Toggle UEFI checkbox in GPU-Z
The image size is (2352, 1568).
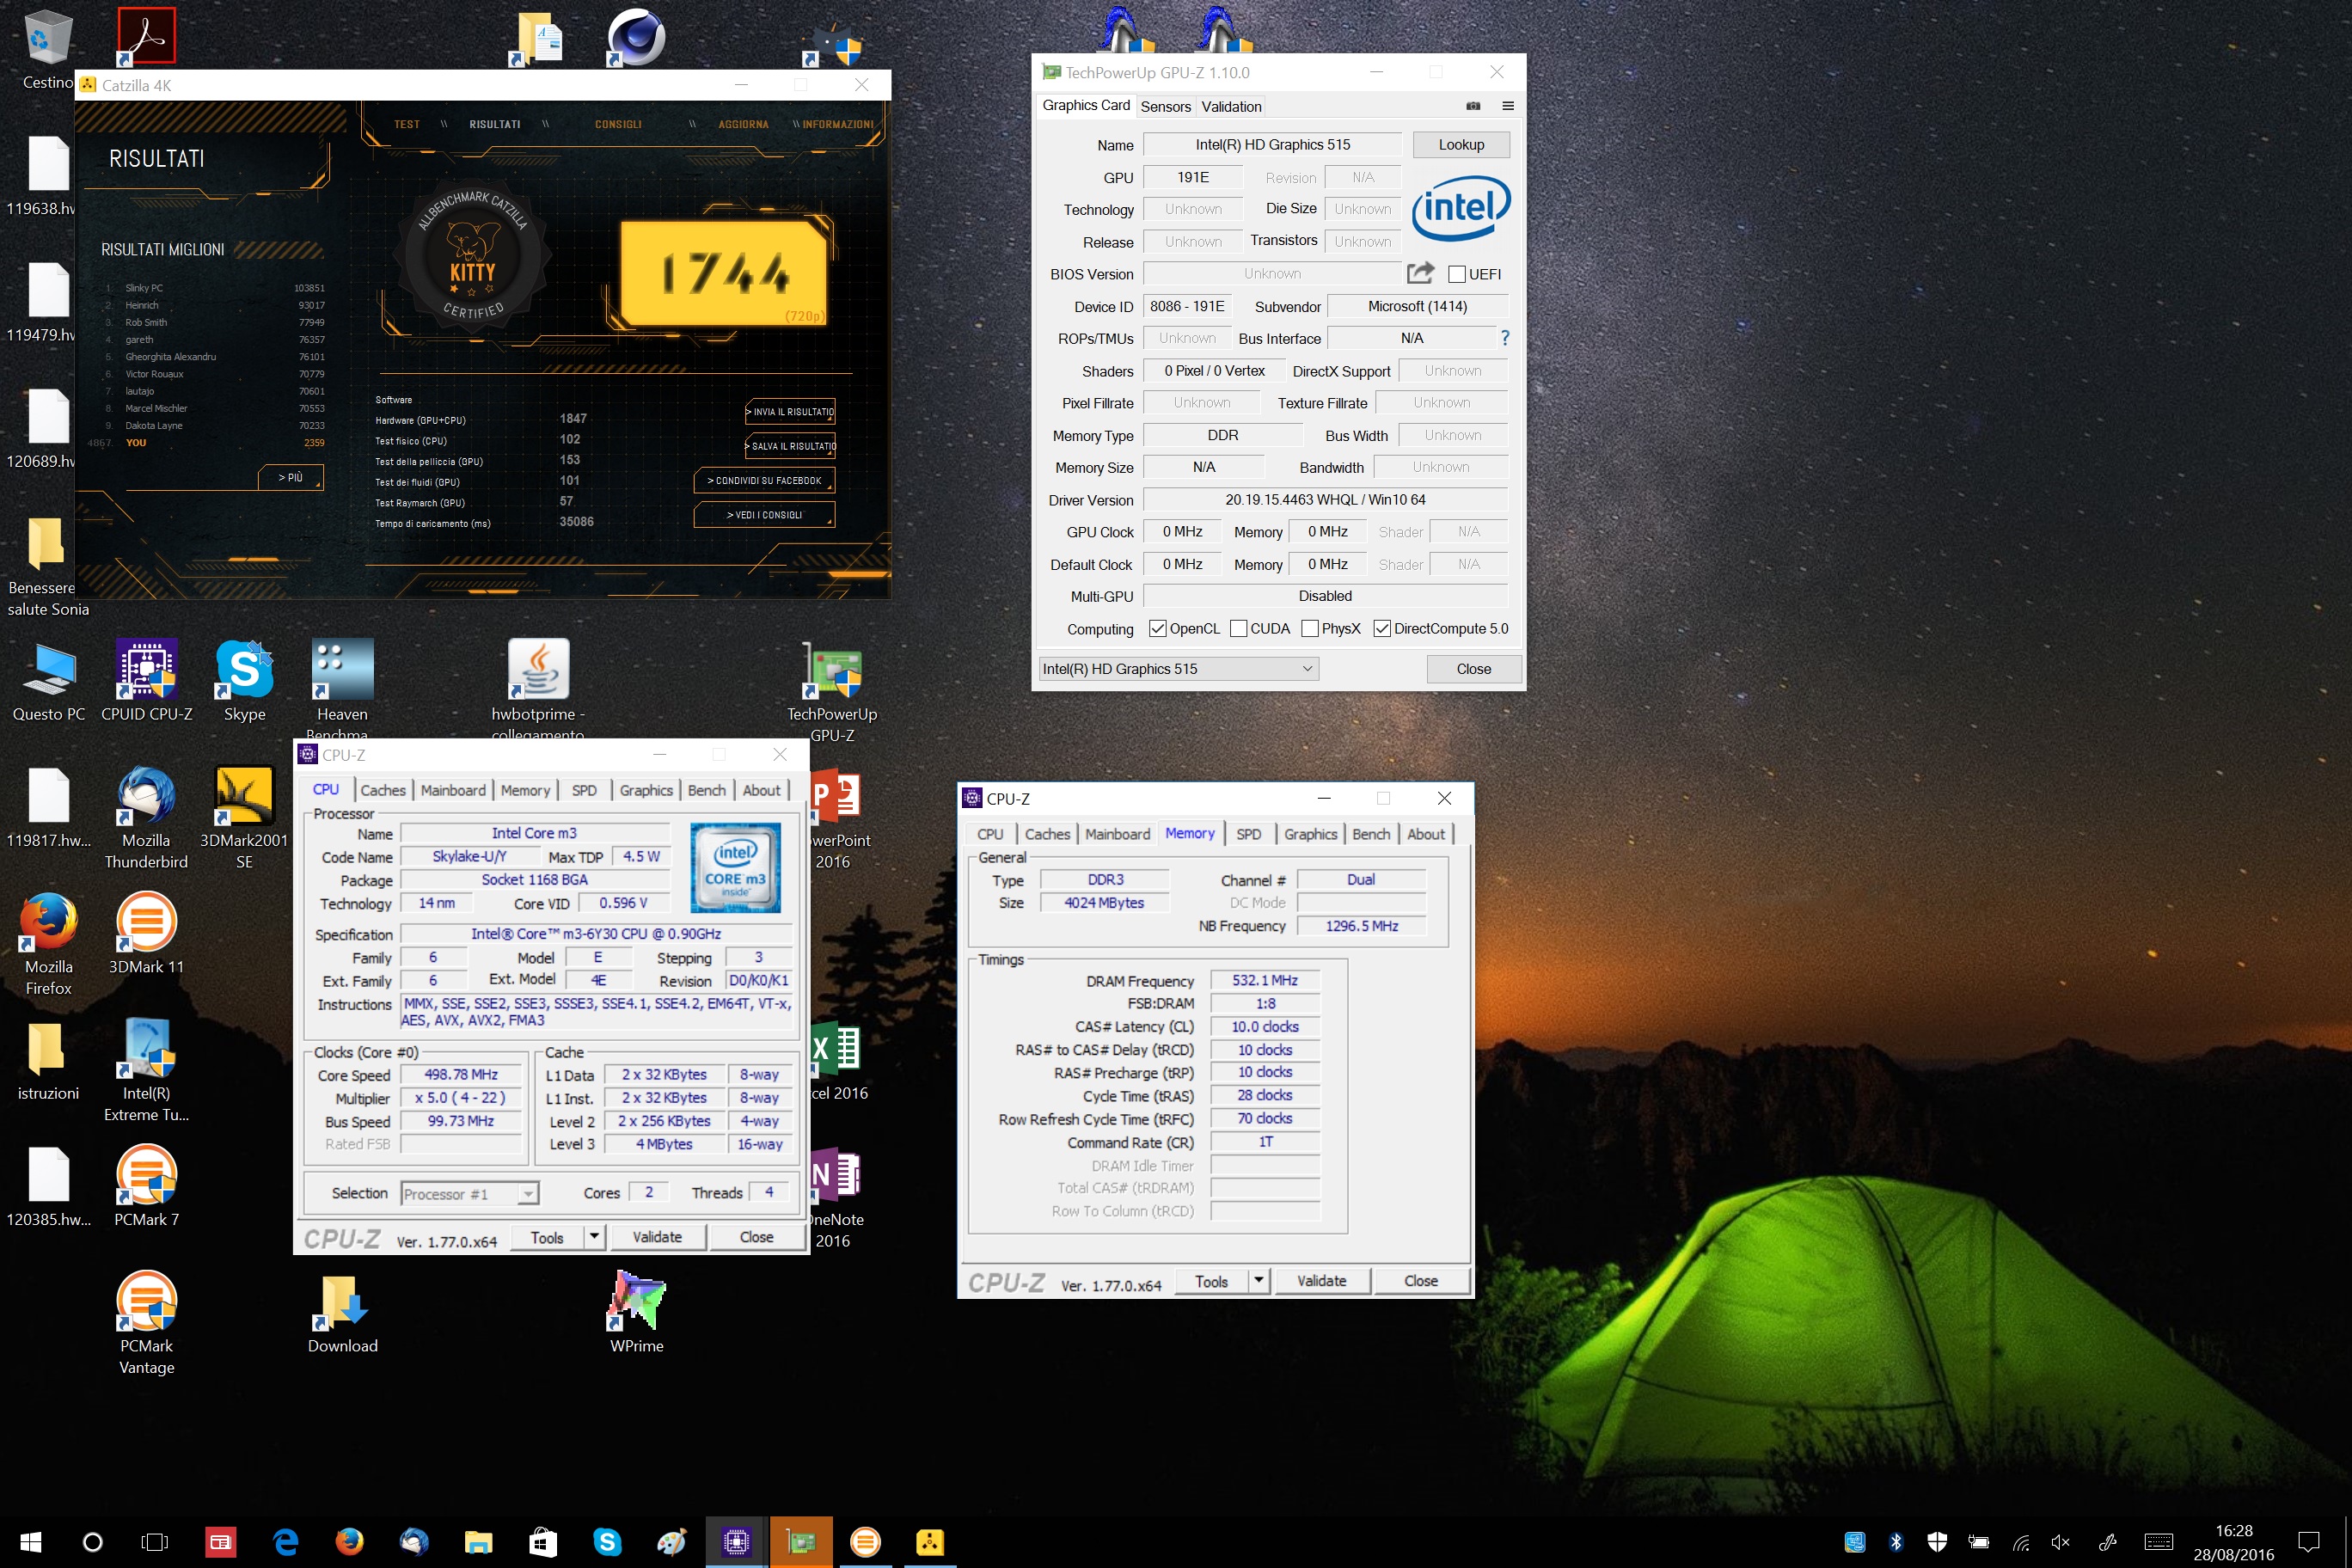tap(1457, 274)
